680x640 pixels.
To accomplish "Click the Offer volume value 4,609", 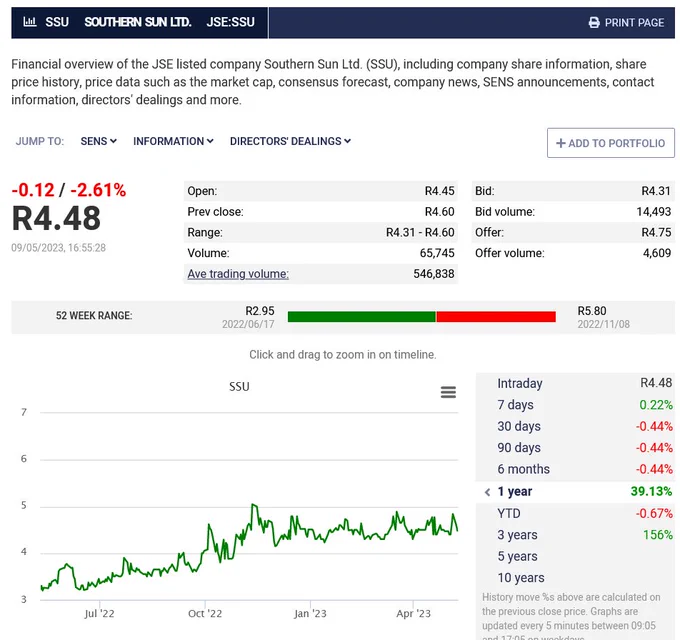I will [x=657, y=253].
